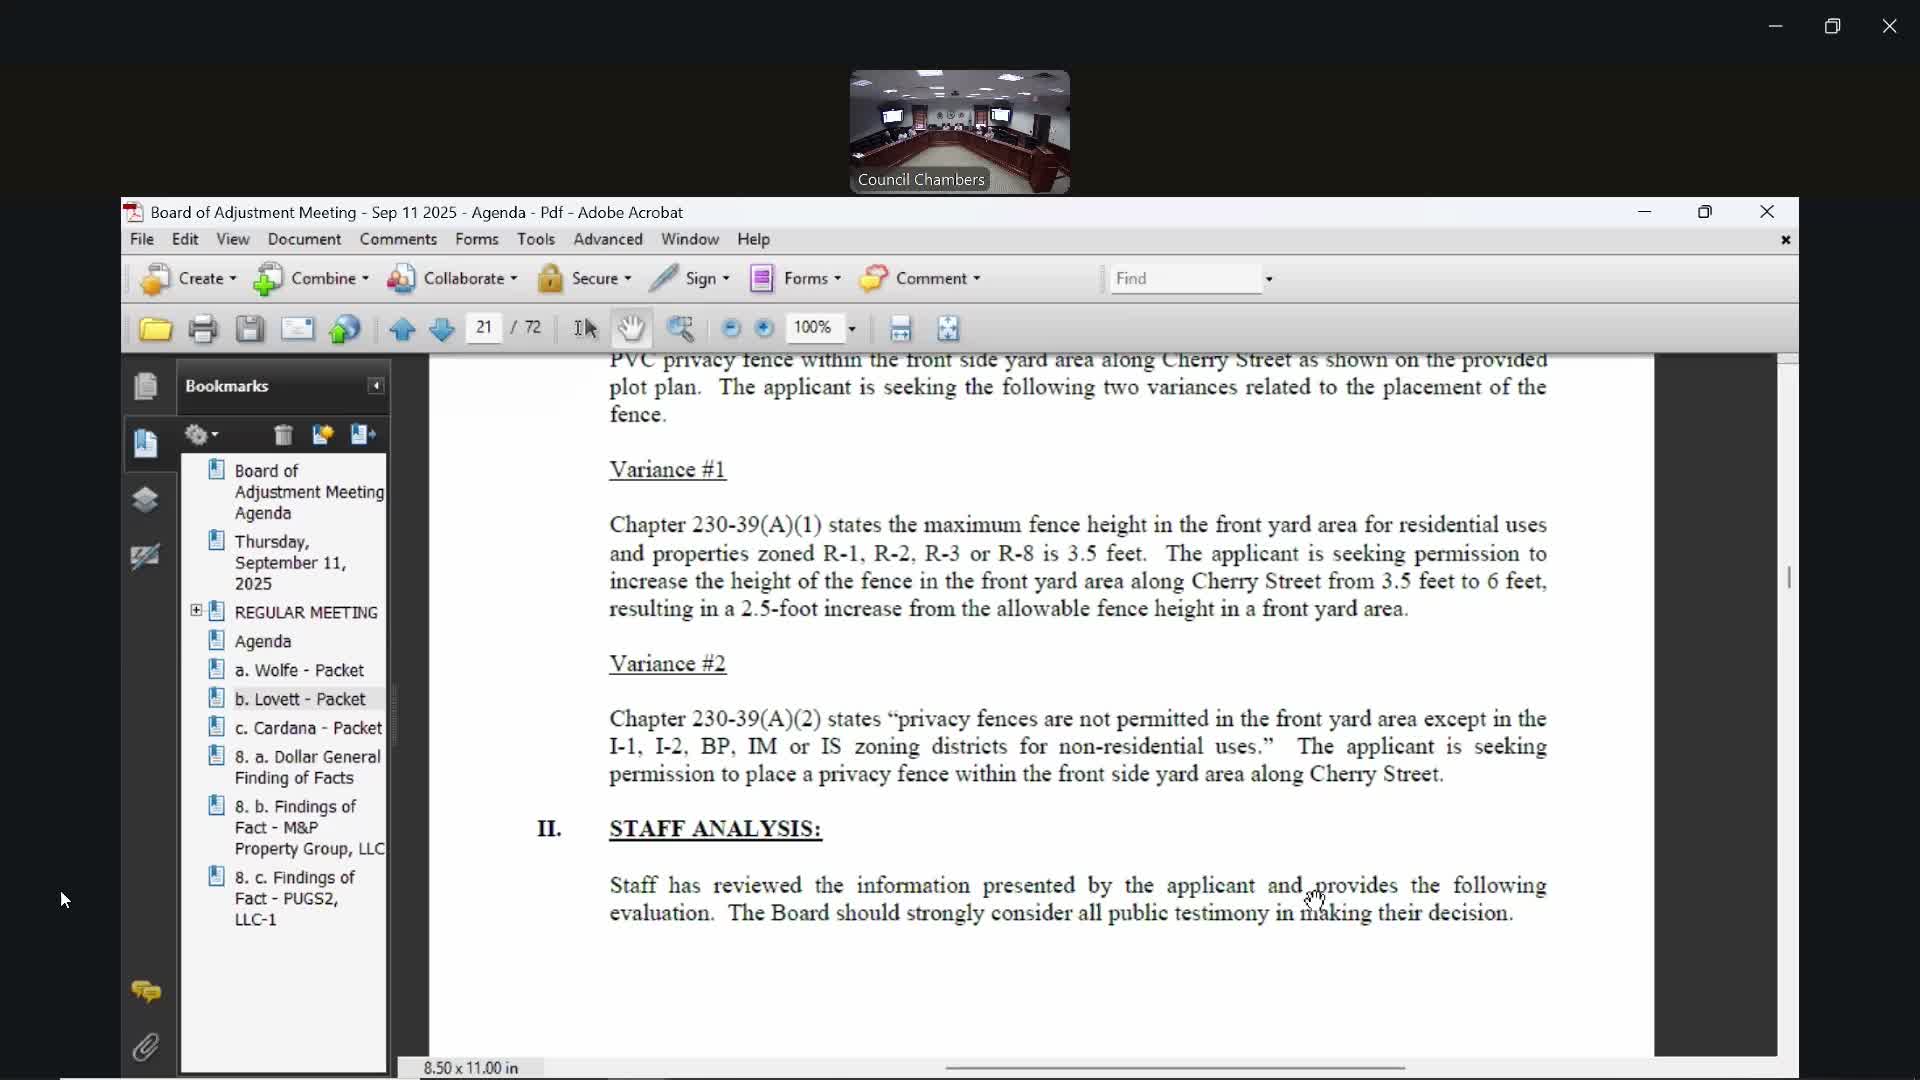Open the c. Cardana - Packet bookmark
Viewport: 1920px width, 1080px height.
(308, 728)
